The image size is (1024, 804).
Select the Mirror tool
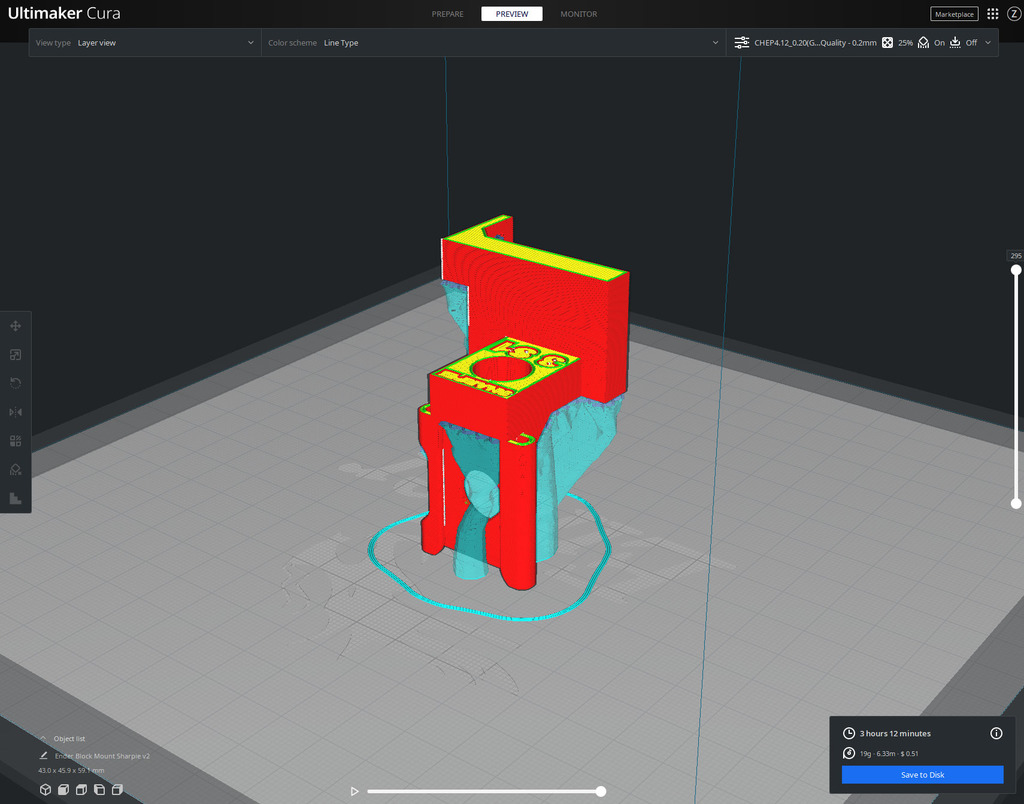point(15,411)
